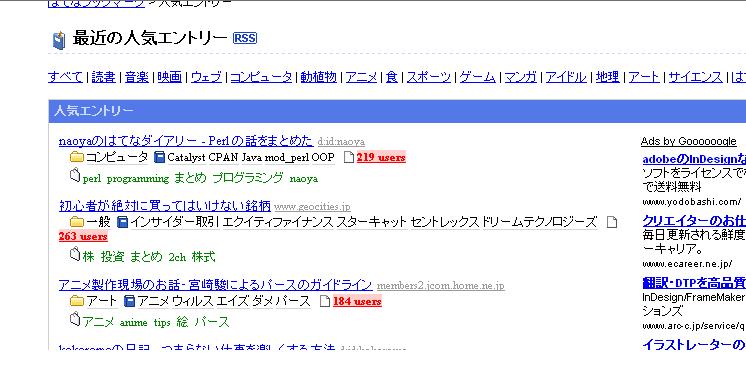
Task: Click the tag icon before perl tag
Action: point(75,176)
